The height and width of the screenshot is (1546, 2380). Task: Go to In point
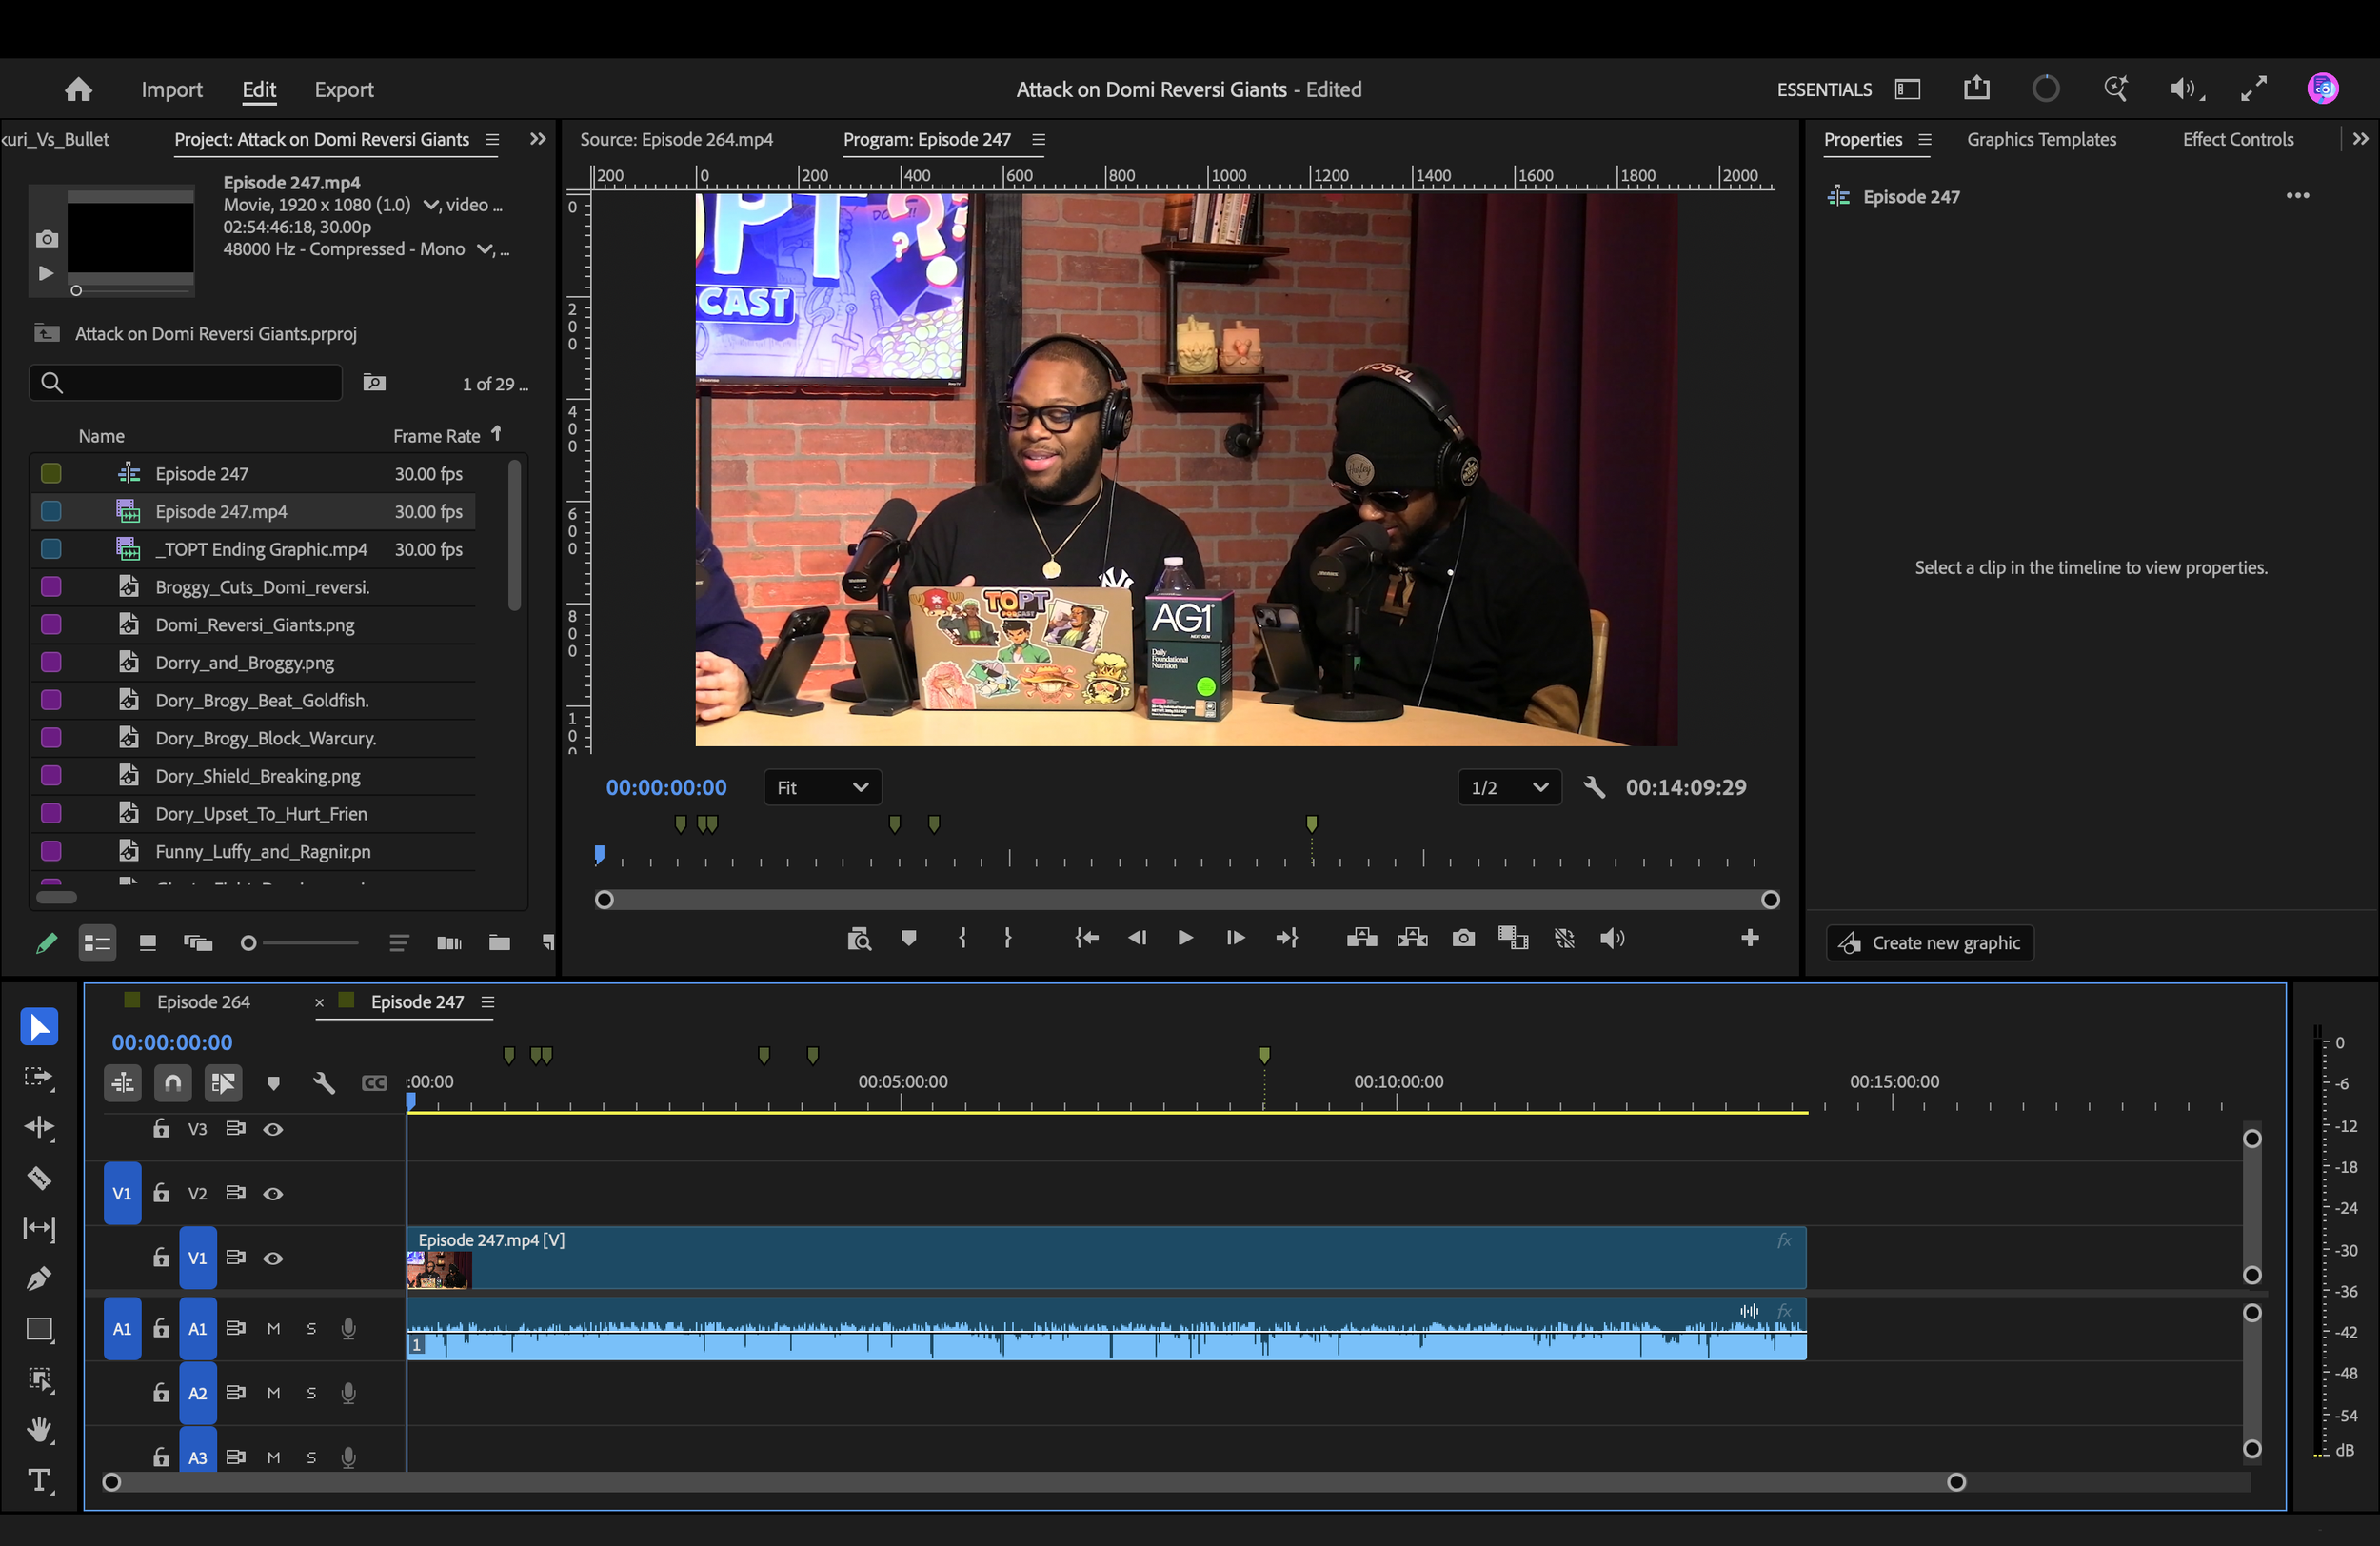tap(1086, 938)
